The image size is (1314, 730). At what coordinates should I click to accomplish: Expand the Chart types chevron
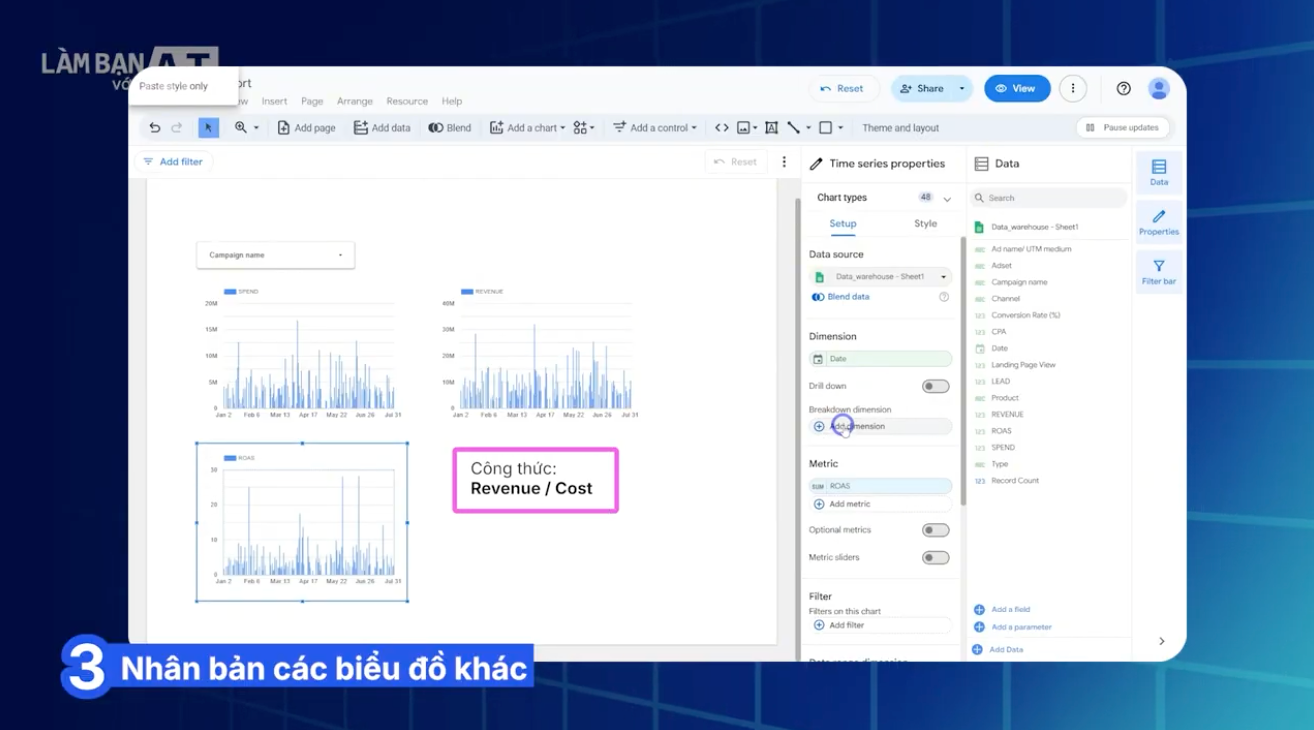(947, 199)
